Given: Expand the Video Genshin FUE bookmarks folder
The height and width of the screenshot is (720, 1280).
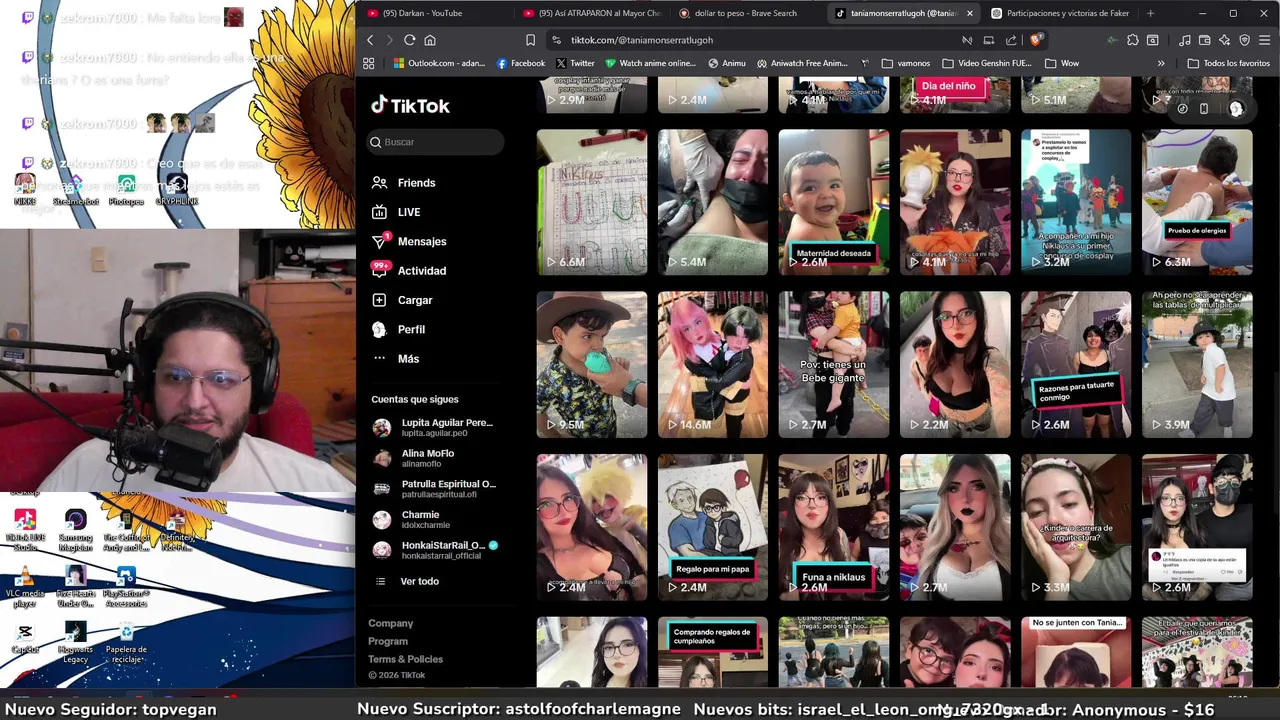Looking at the screenshot, I should point(987,63).
